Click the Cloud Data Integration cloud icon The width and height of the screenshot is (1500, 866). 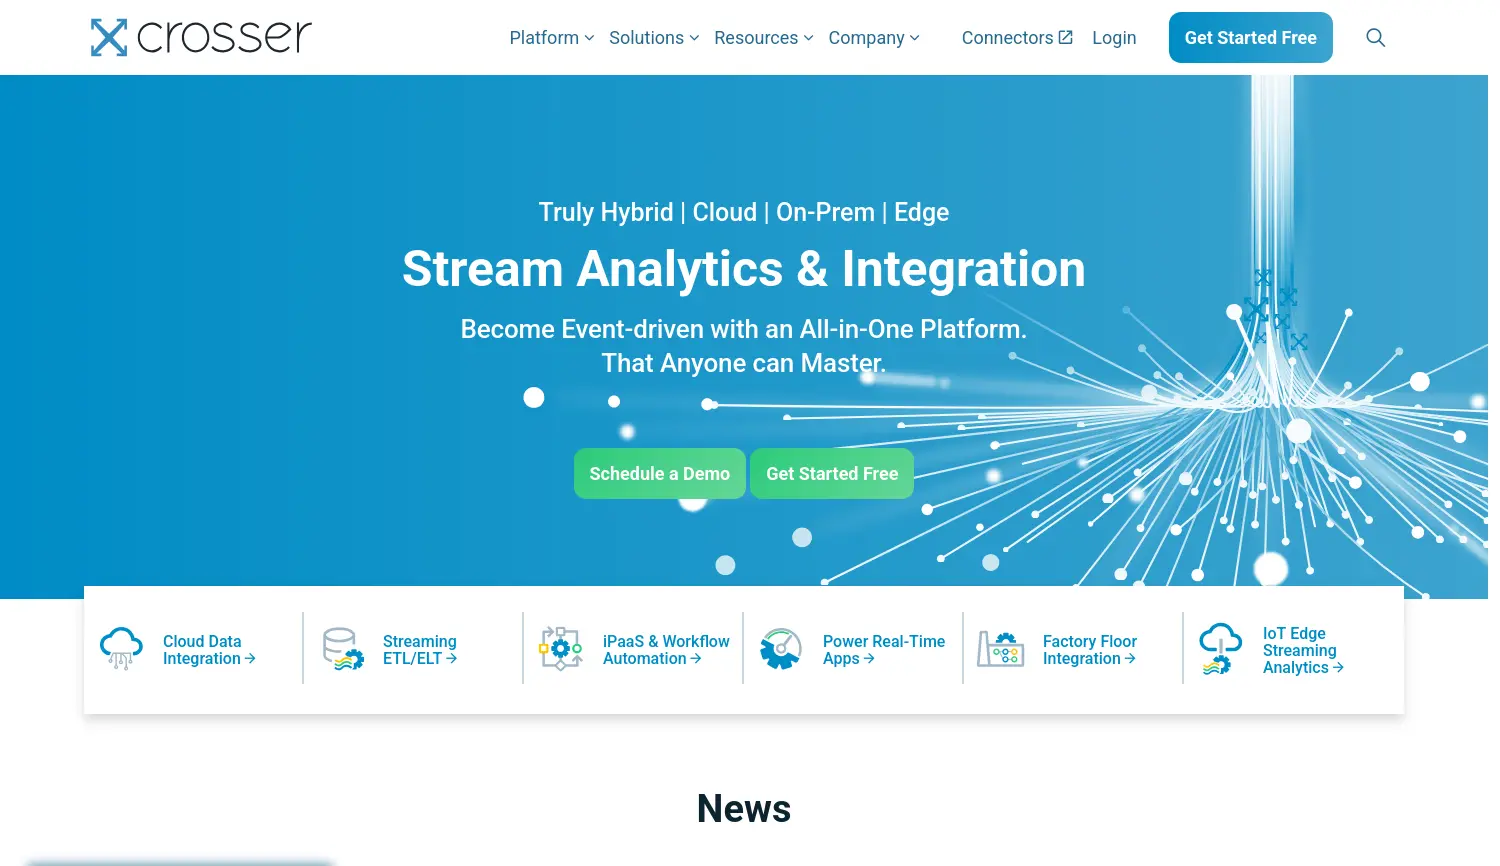pyautogui.click(x=121, y=648)
